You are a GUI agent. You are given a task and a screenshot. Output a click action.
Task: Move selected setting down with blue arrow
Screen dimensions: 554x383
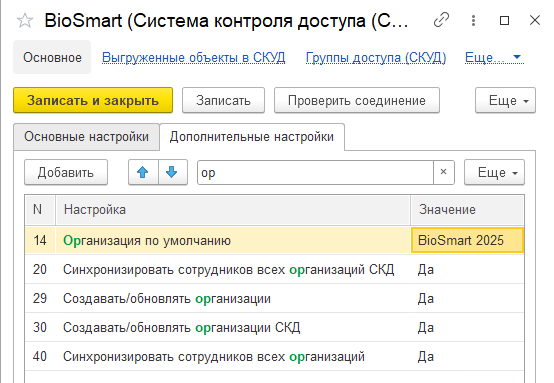(172, 172)
